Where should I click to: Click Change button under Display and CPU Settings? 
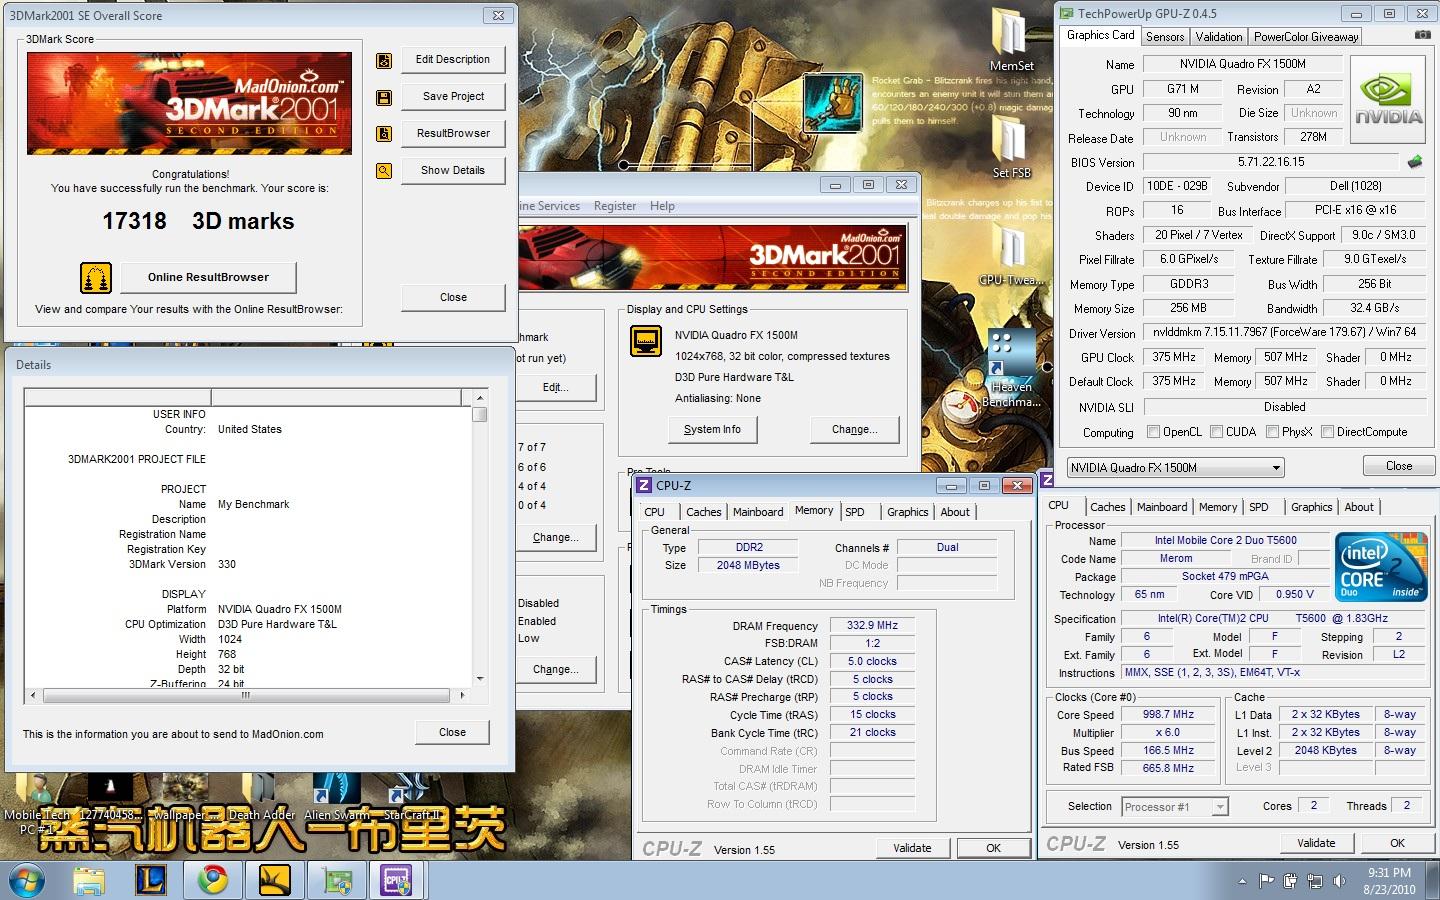pos(855,429)
